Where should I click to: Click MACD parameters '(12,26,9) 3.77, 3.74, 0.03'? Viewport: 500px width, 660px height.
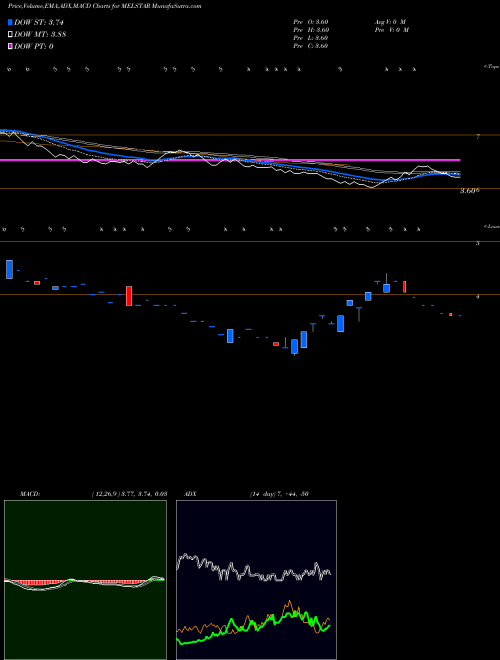pyautogui.click(x=129, y=494)
